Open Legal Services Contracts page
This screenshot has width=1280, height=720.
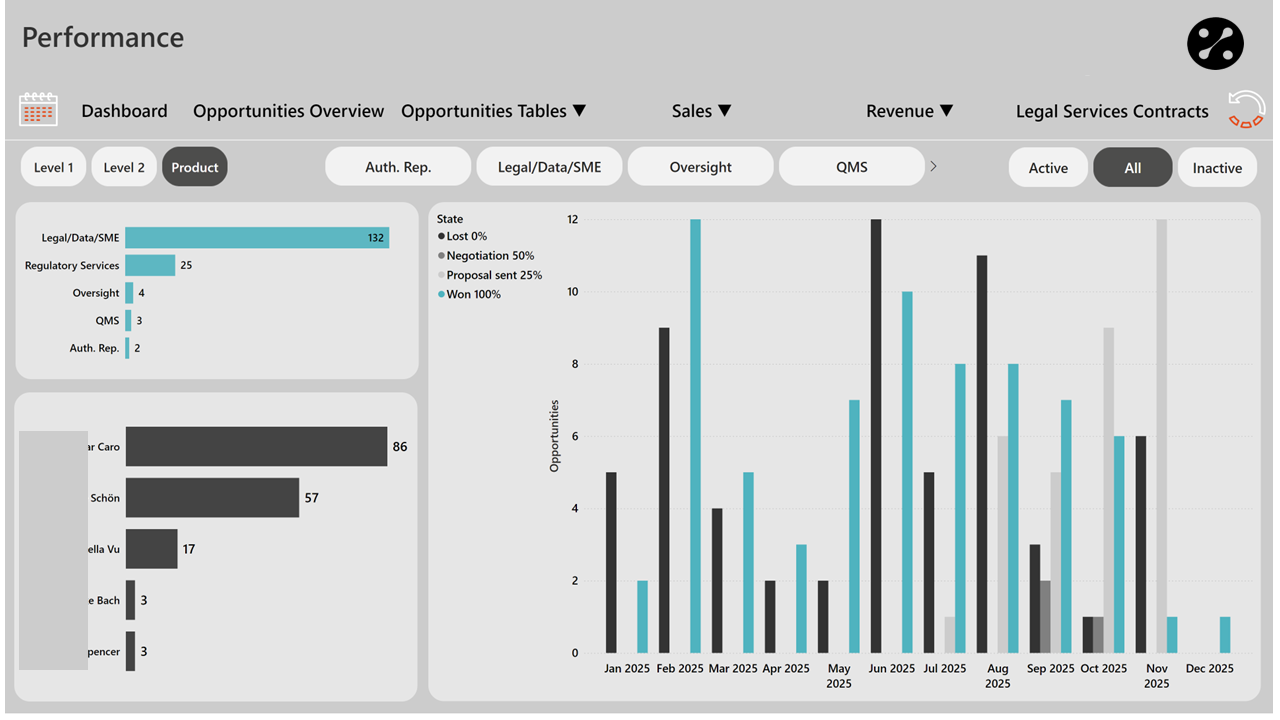tap(1112, 111)
